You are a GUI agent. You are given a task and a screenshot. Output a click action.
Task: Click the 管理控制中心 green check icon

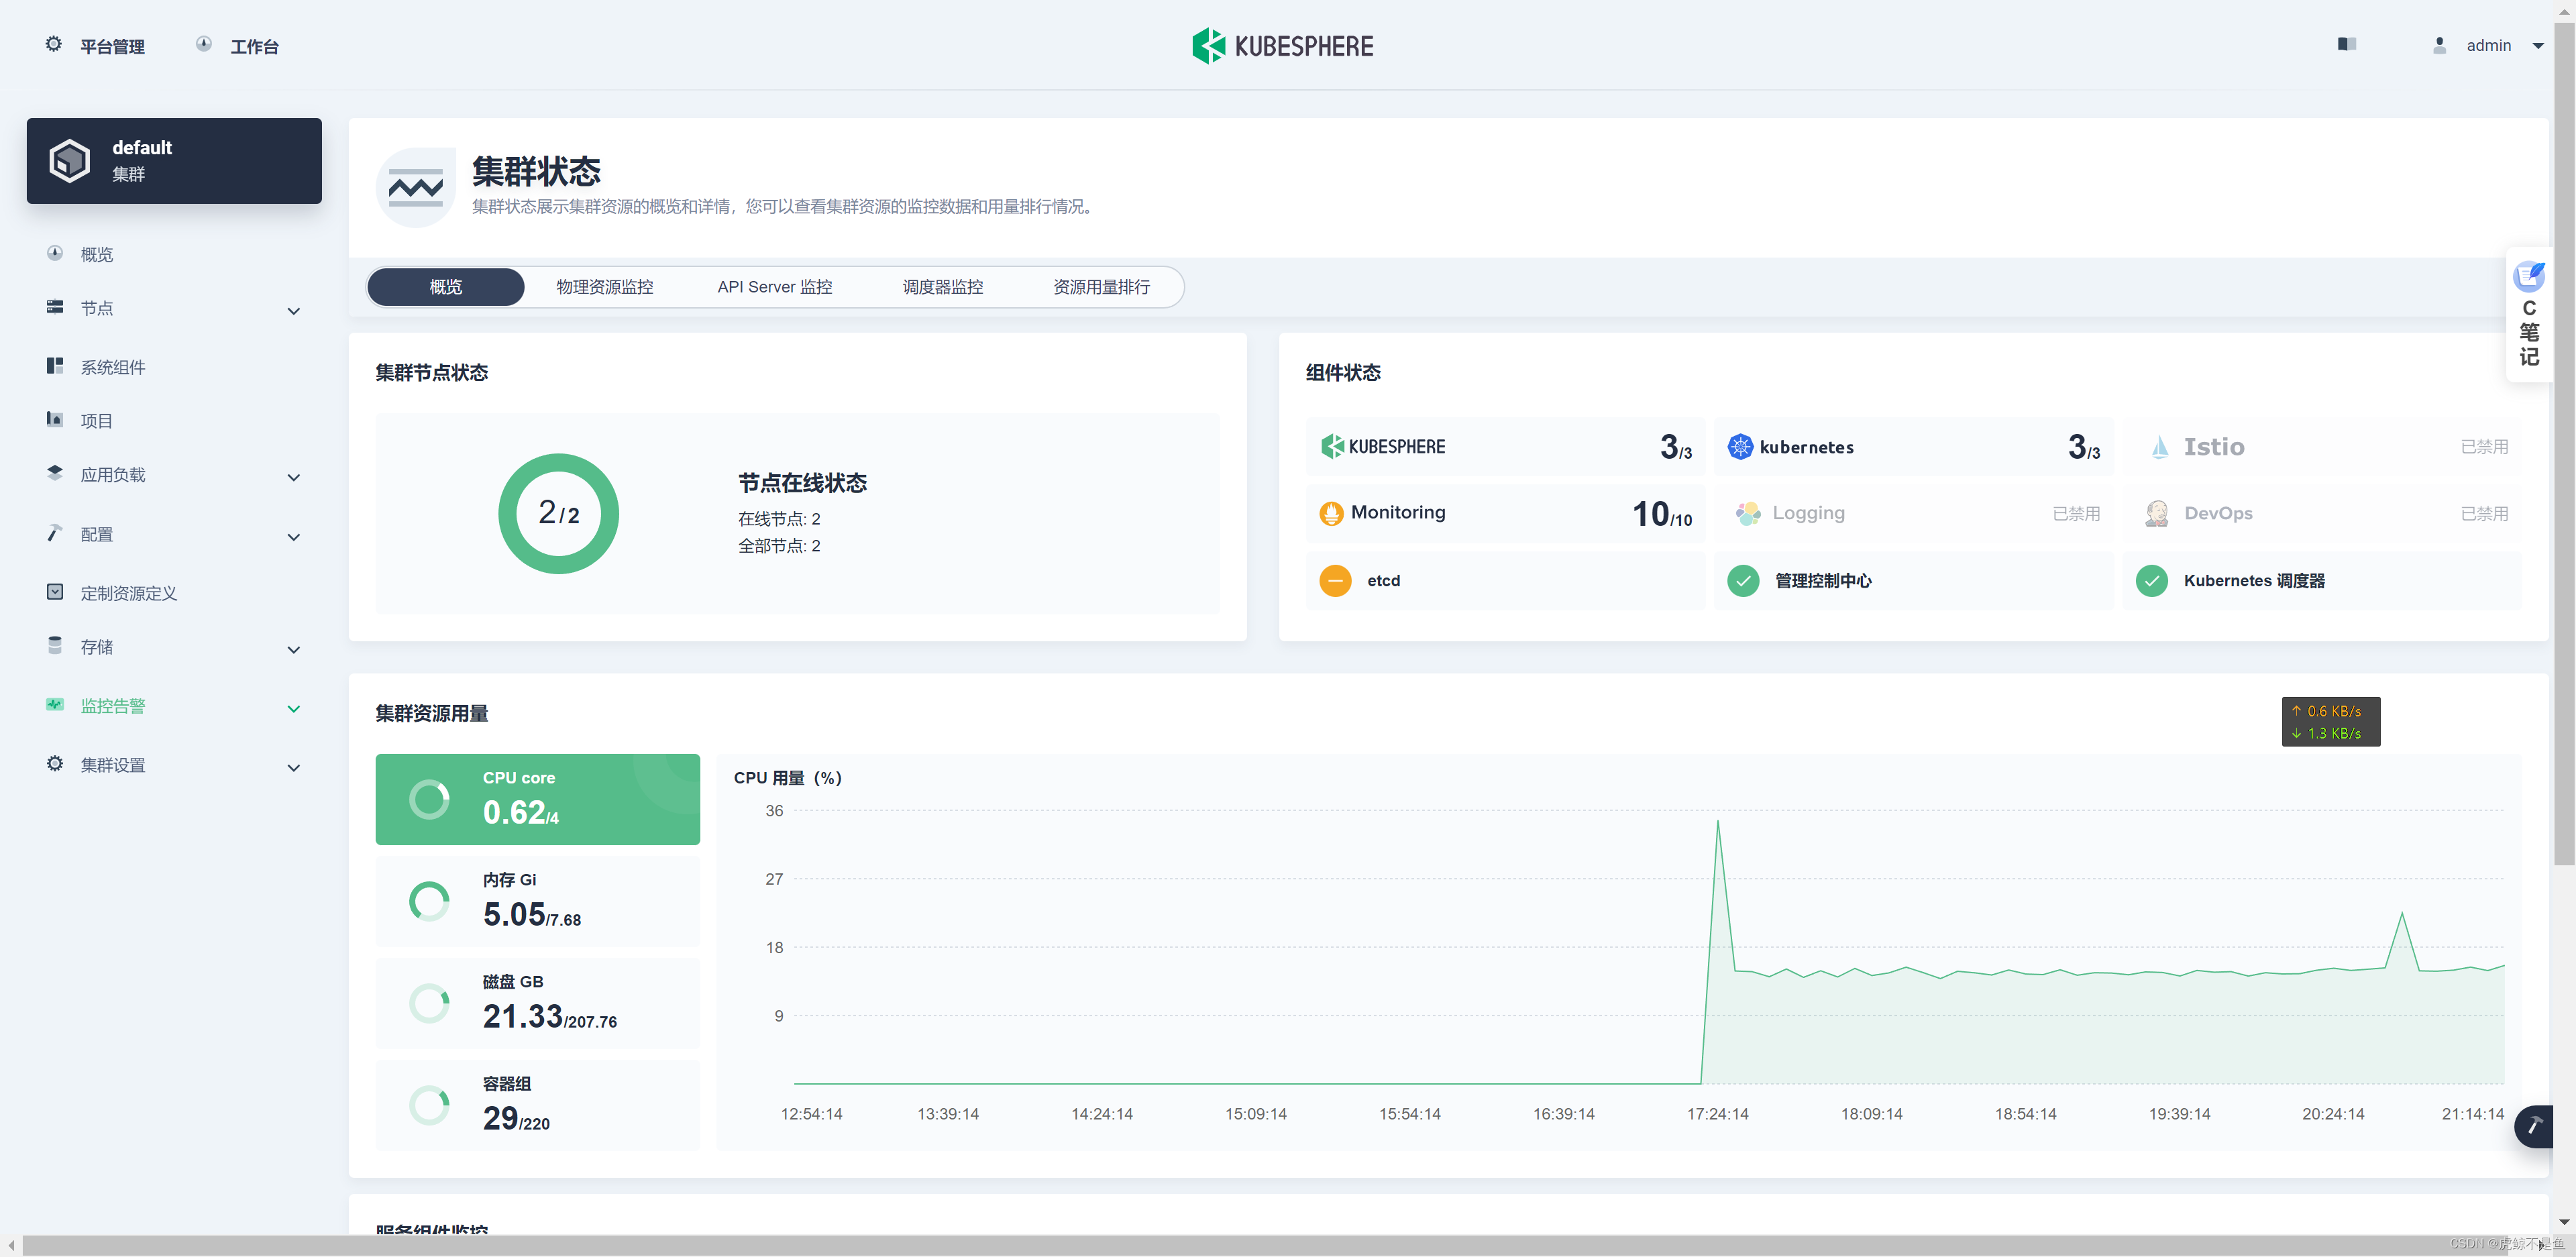click(x=1743, y=580)
